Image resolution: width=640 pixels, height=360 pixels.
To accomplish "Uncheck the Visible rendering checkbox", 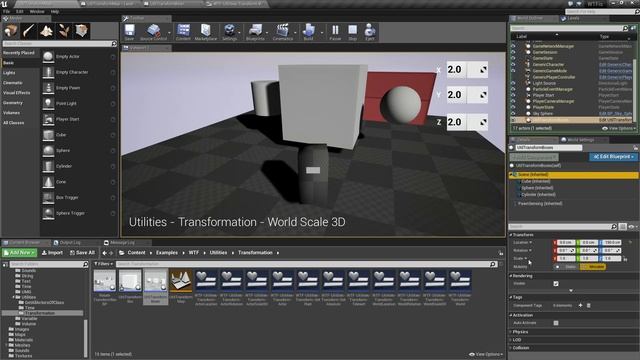I will coord(556,283).
